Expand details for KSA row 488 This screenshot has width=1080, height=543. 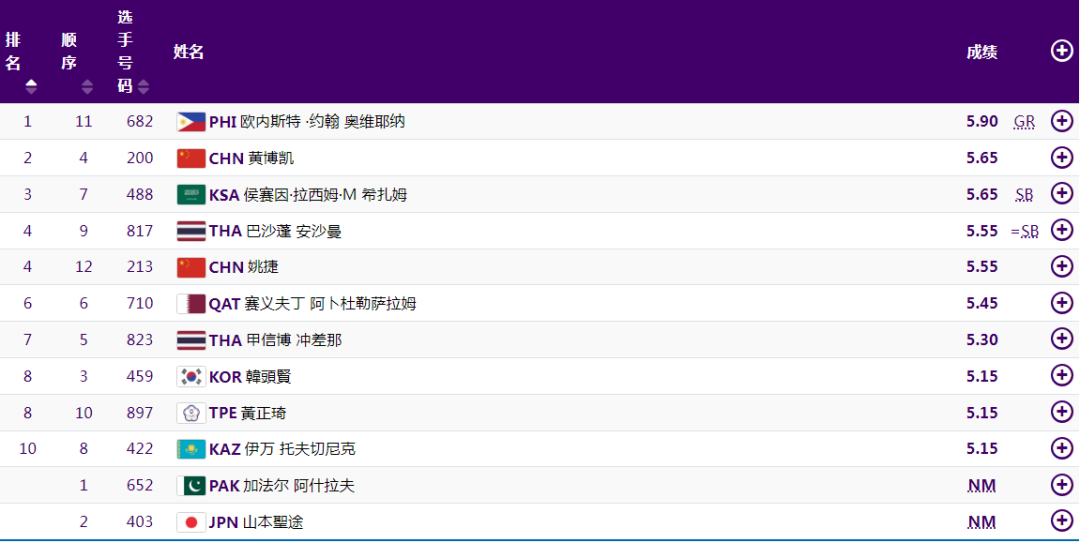pos(1061,194)
